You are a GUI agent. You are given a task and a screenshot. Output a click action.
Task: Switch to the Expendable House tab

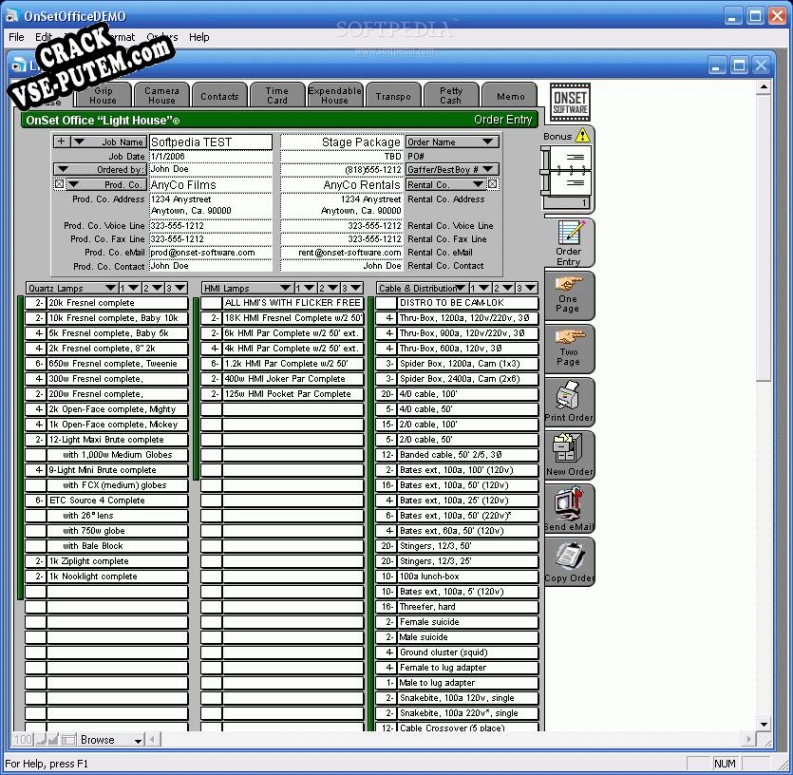pos(335,95)
